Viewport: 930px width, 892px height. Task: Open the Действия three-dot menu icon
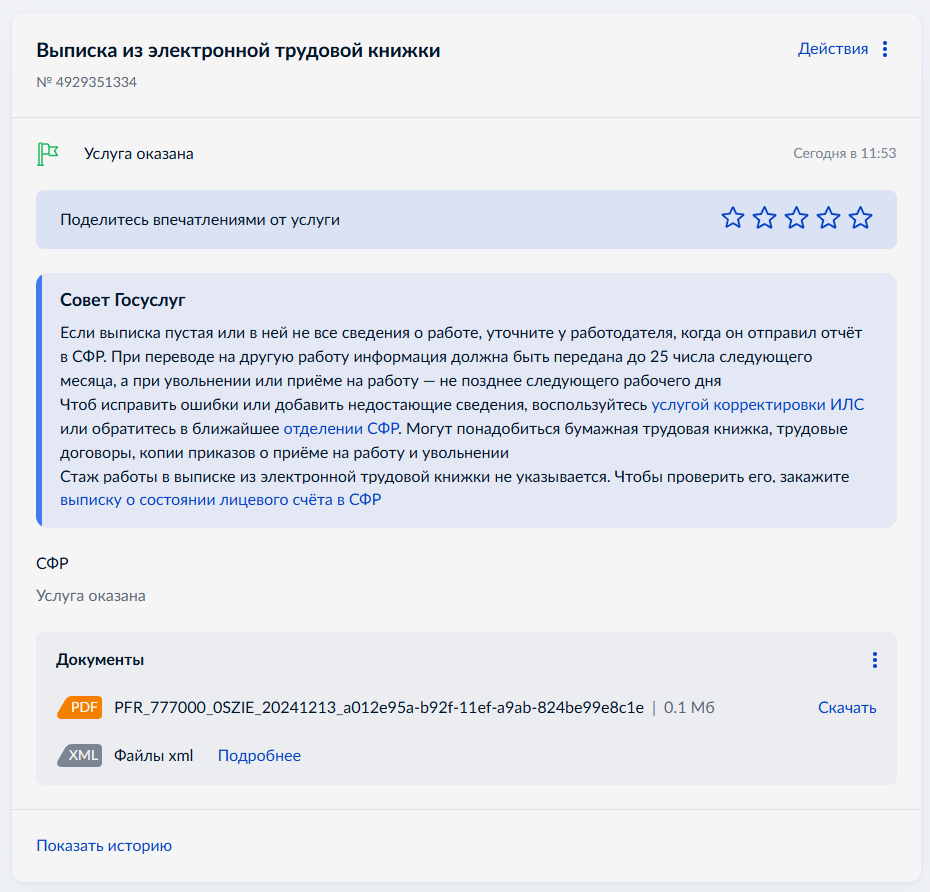884,49
